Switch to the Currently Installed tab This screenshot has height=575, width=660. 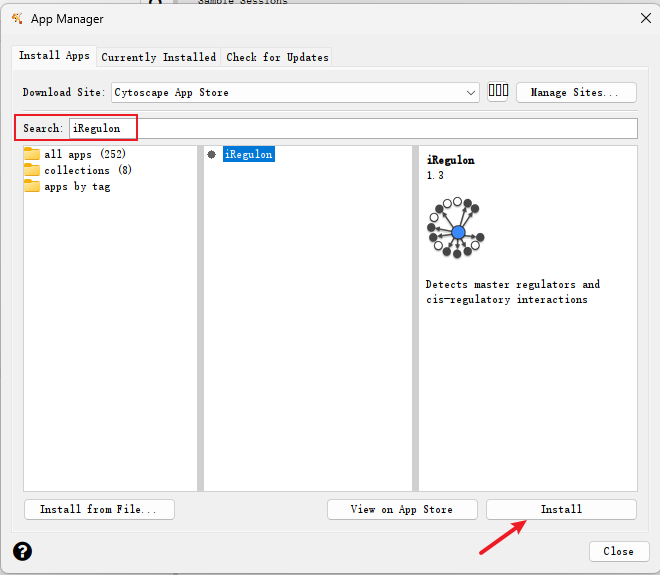(x=159, y=57)
